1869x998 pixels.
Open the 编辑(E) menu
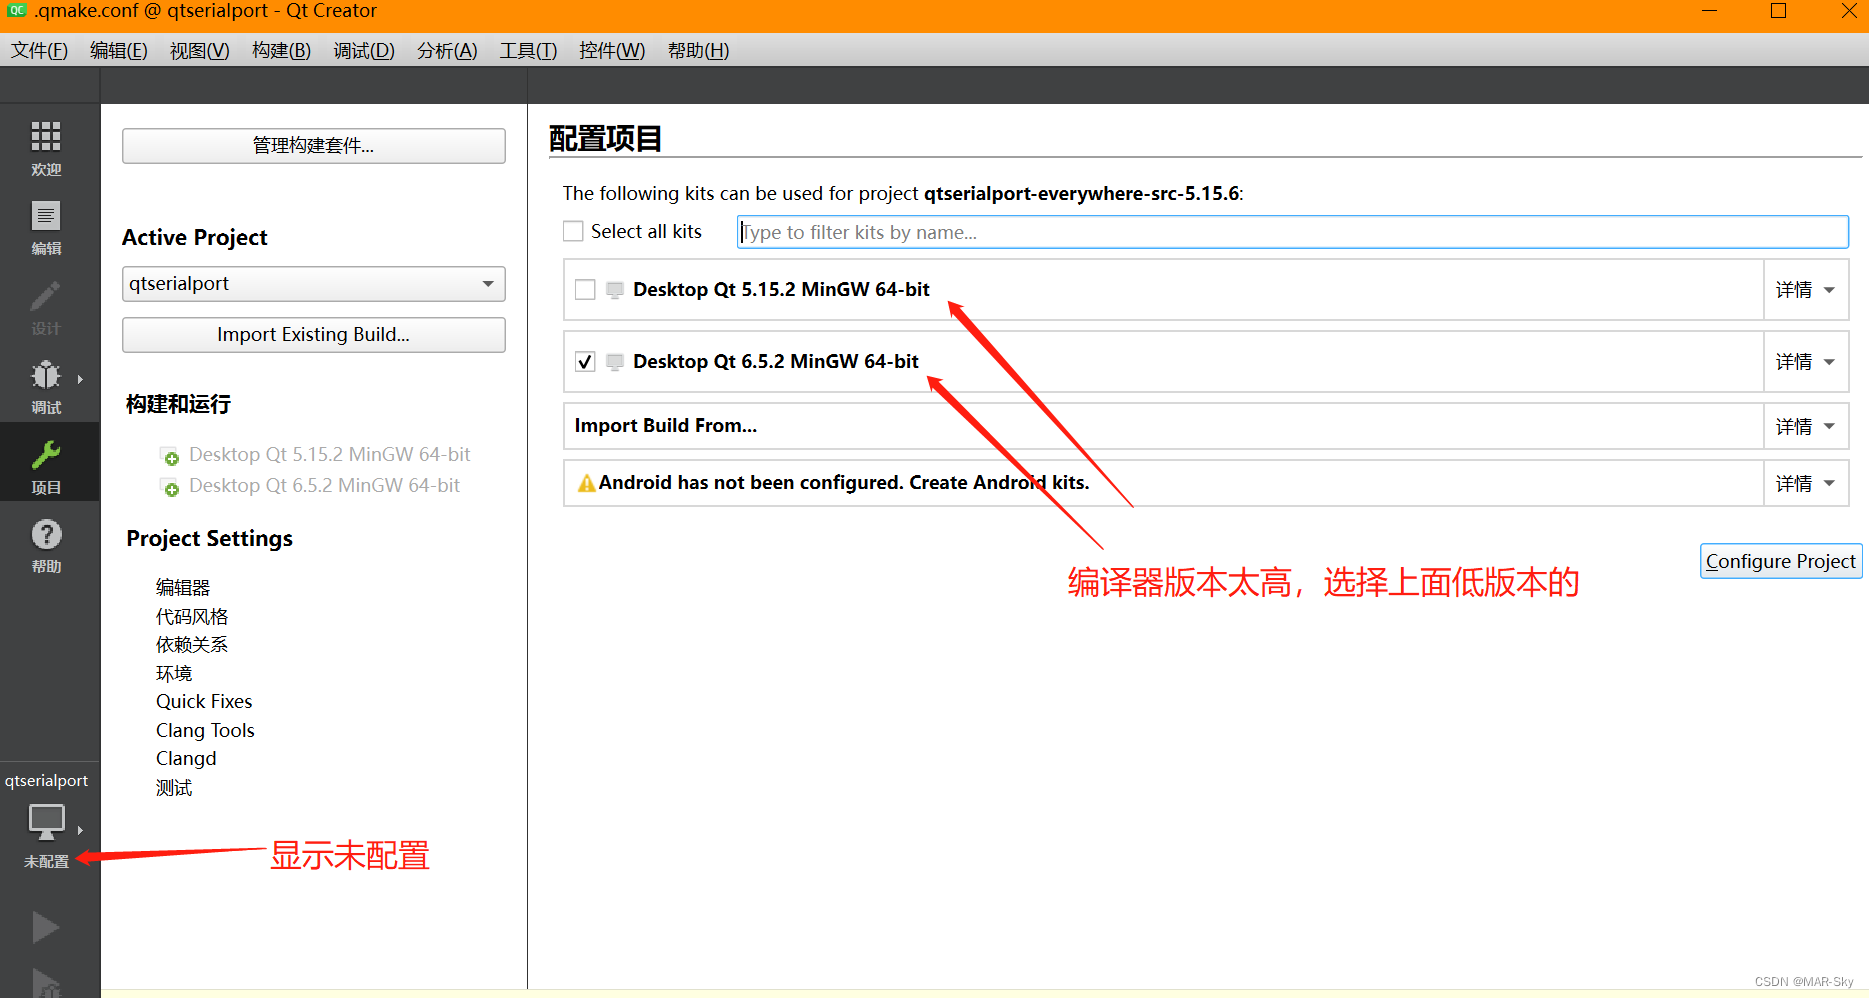point(119,50)
